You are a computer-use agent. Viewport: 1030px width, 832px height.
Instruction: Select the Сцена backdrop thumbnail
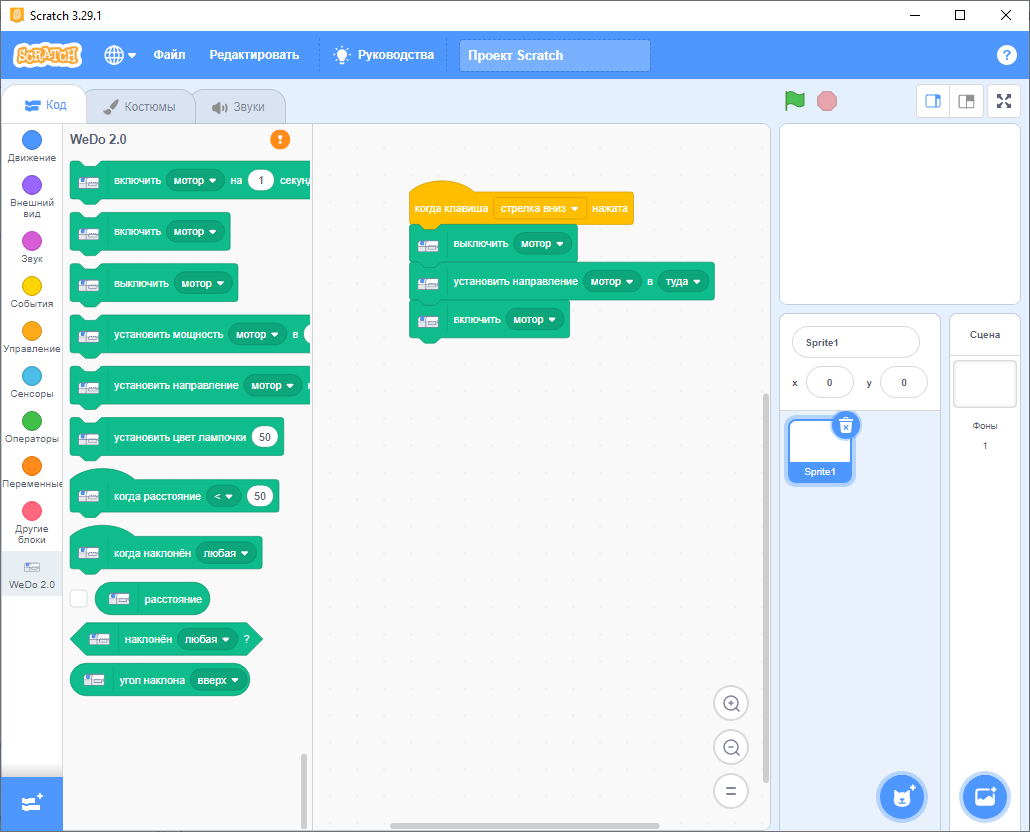click(x=985, y=383)
